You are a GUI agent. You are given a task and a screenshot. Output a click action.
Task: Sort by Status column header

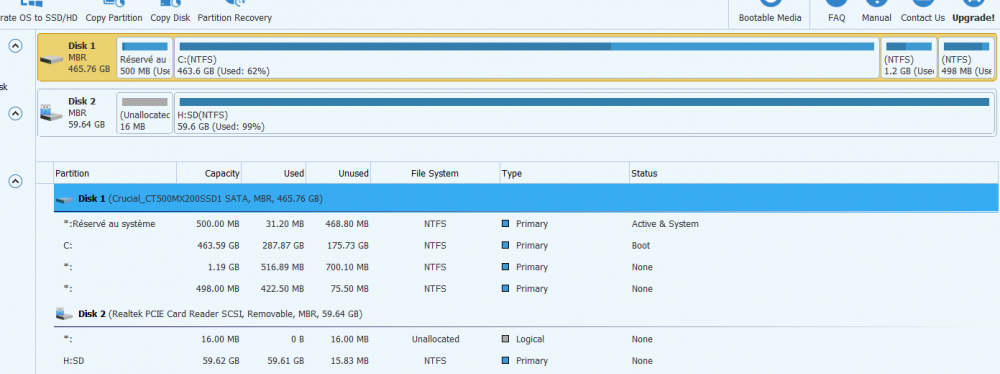(814, 173)
